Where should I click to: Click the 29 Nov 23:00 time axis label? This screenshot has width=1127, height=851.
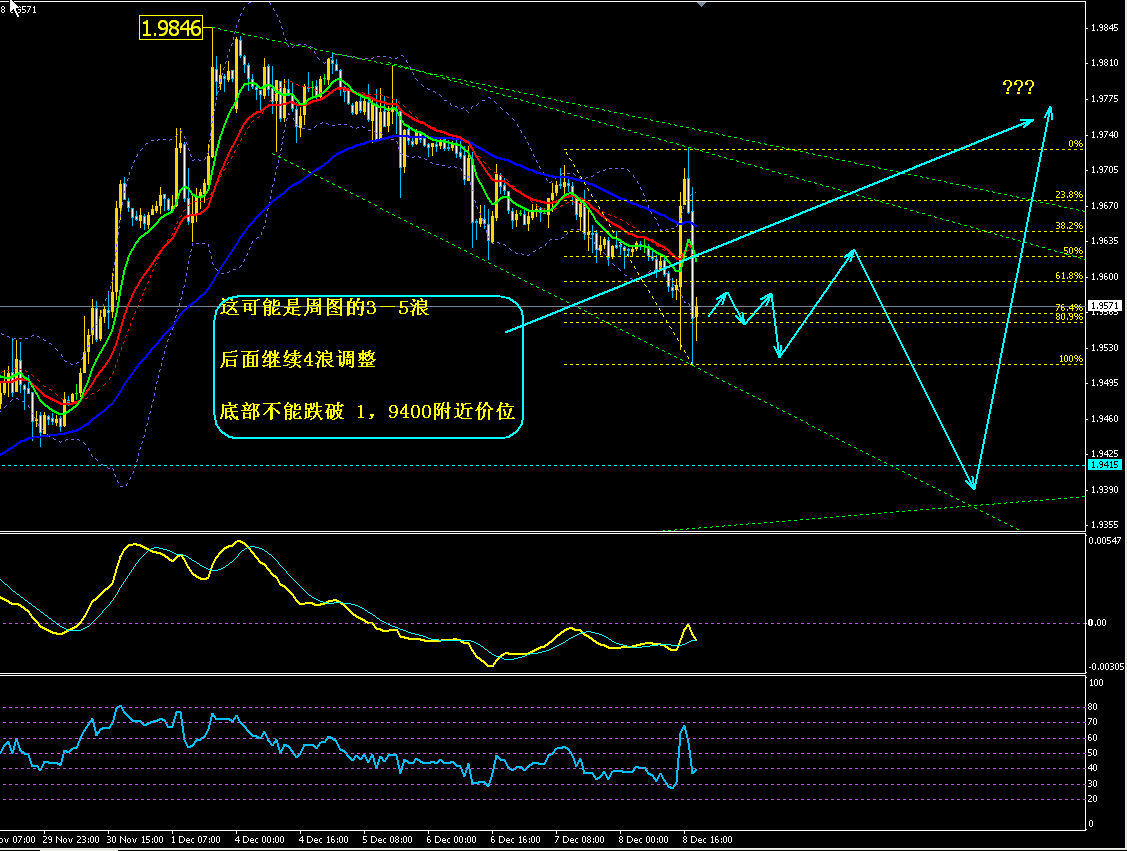[71, 840]
